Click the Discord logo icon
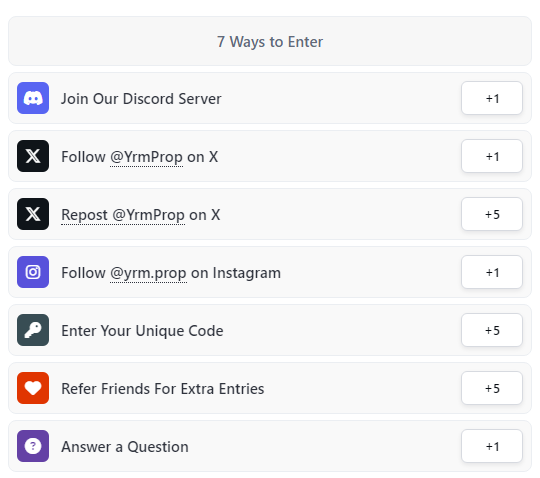This screenshot has width=540, height=478. tap(33, 98)
